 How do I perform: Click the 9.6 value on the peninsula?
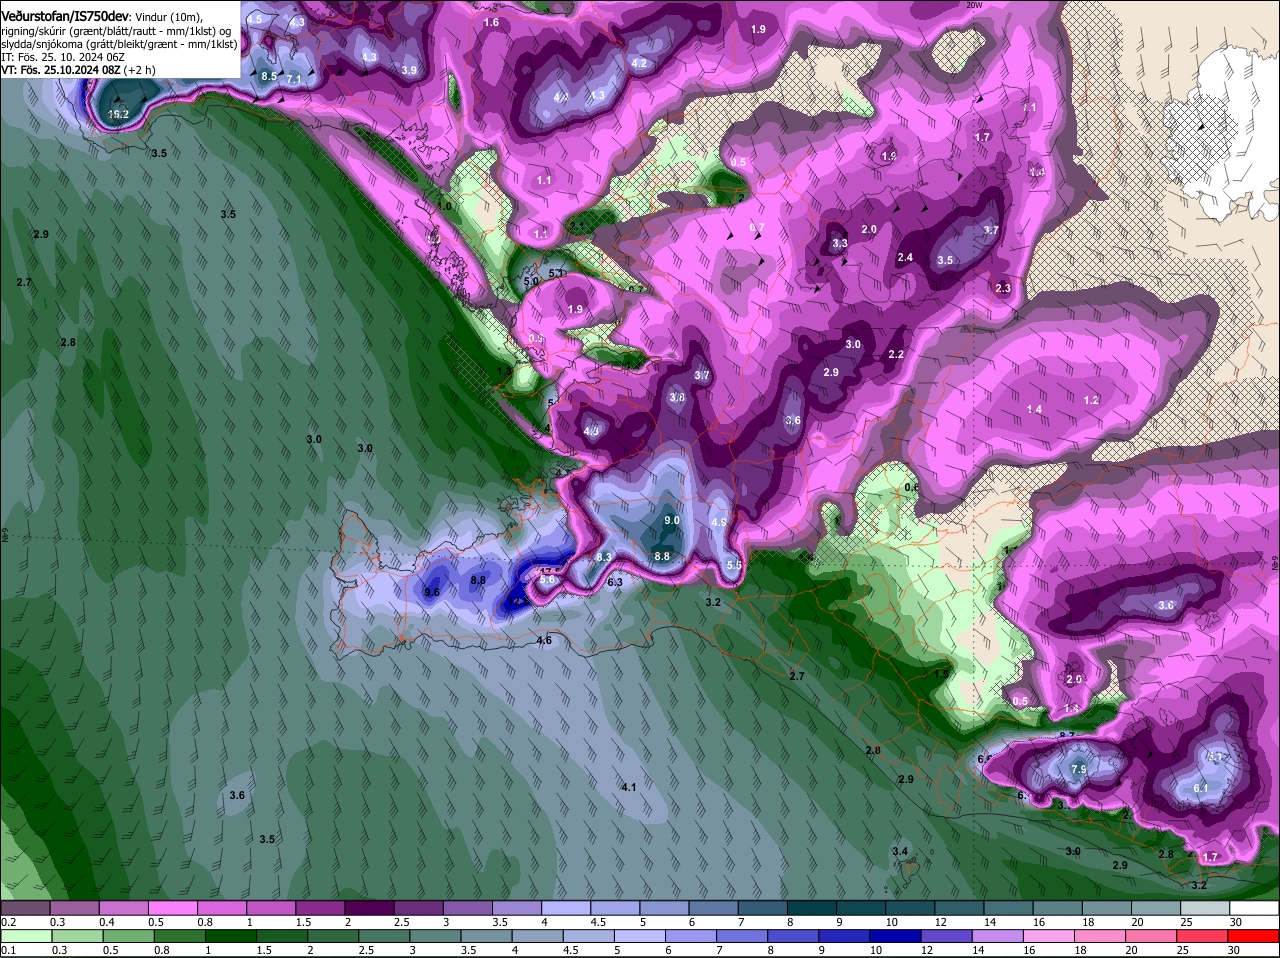click(x=432, y=592)
